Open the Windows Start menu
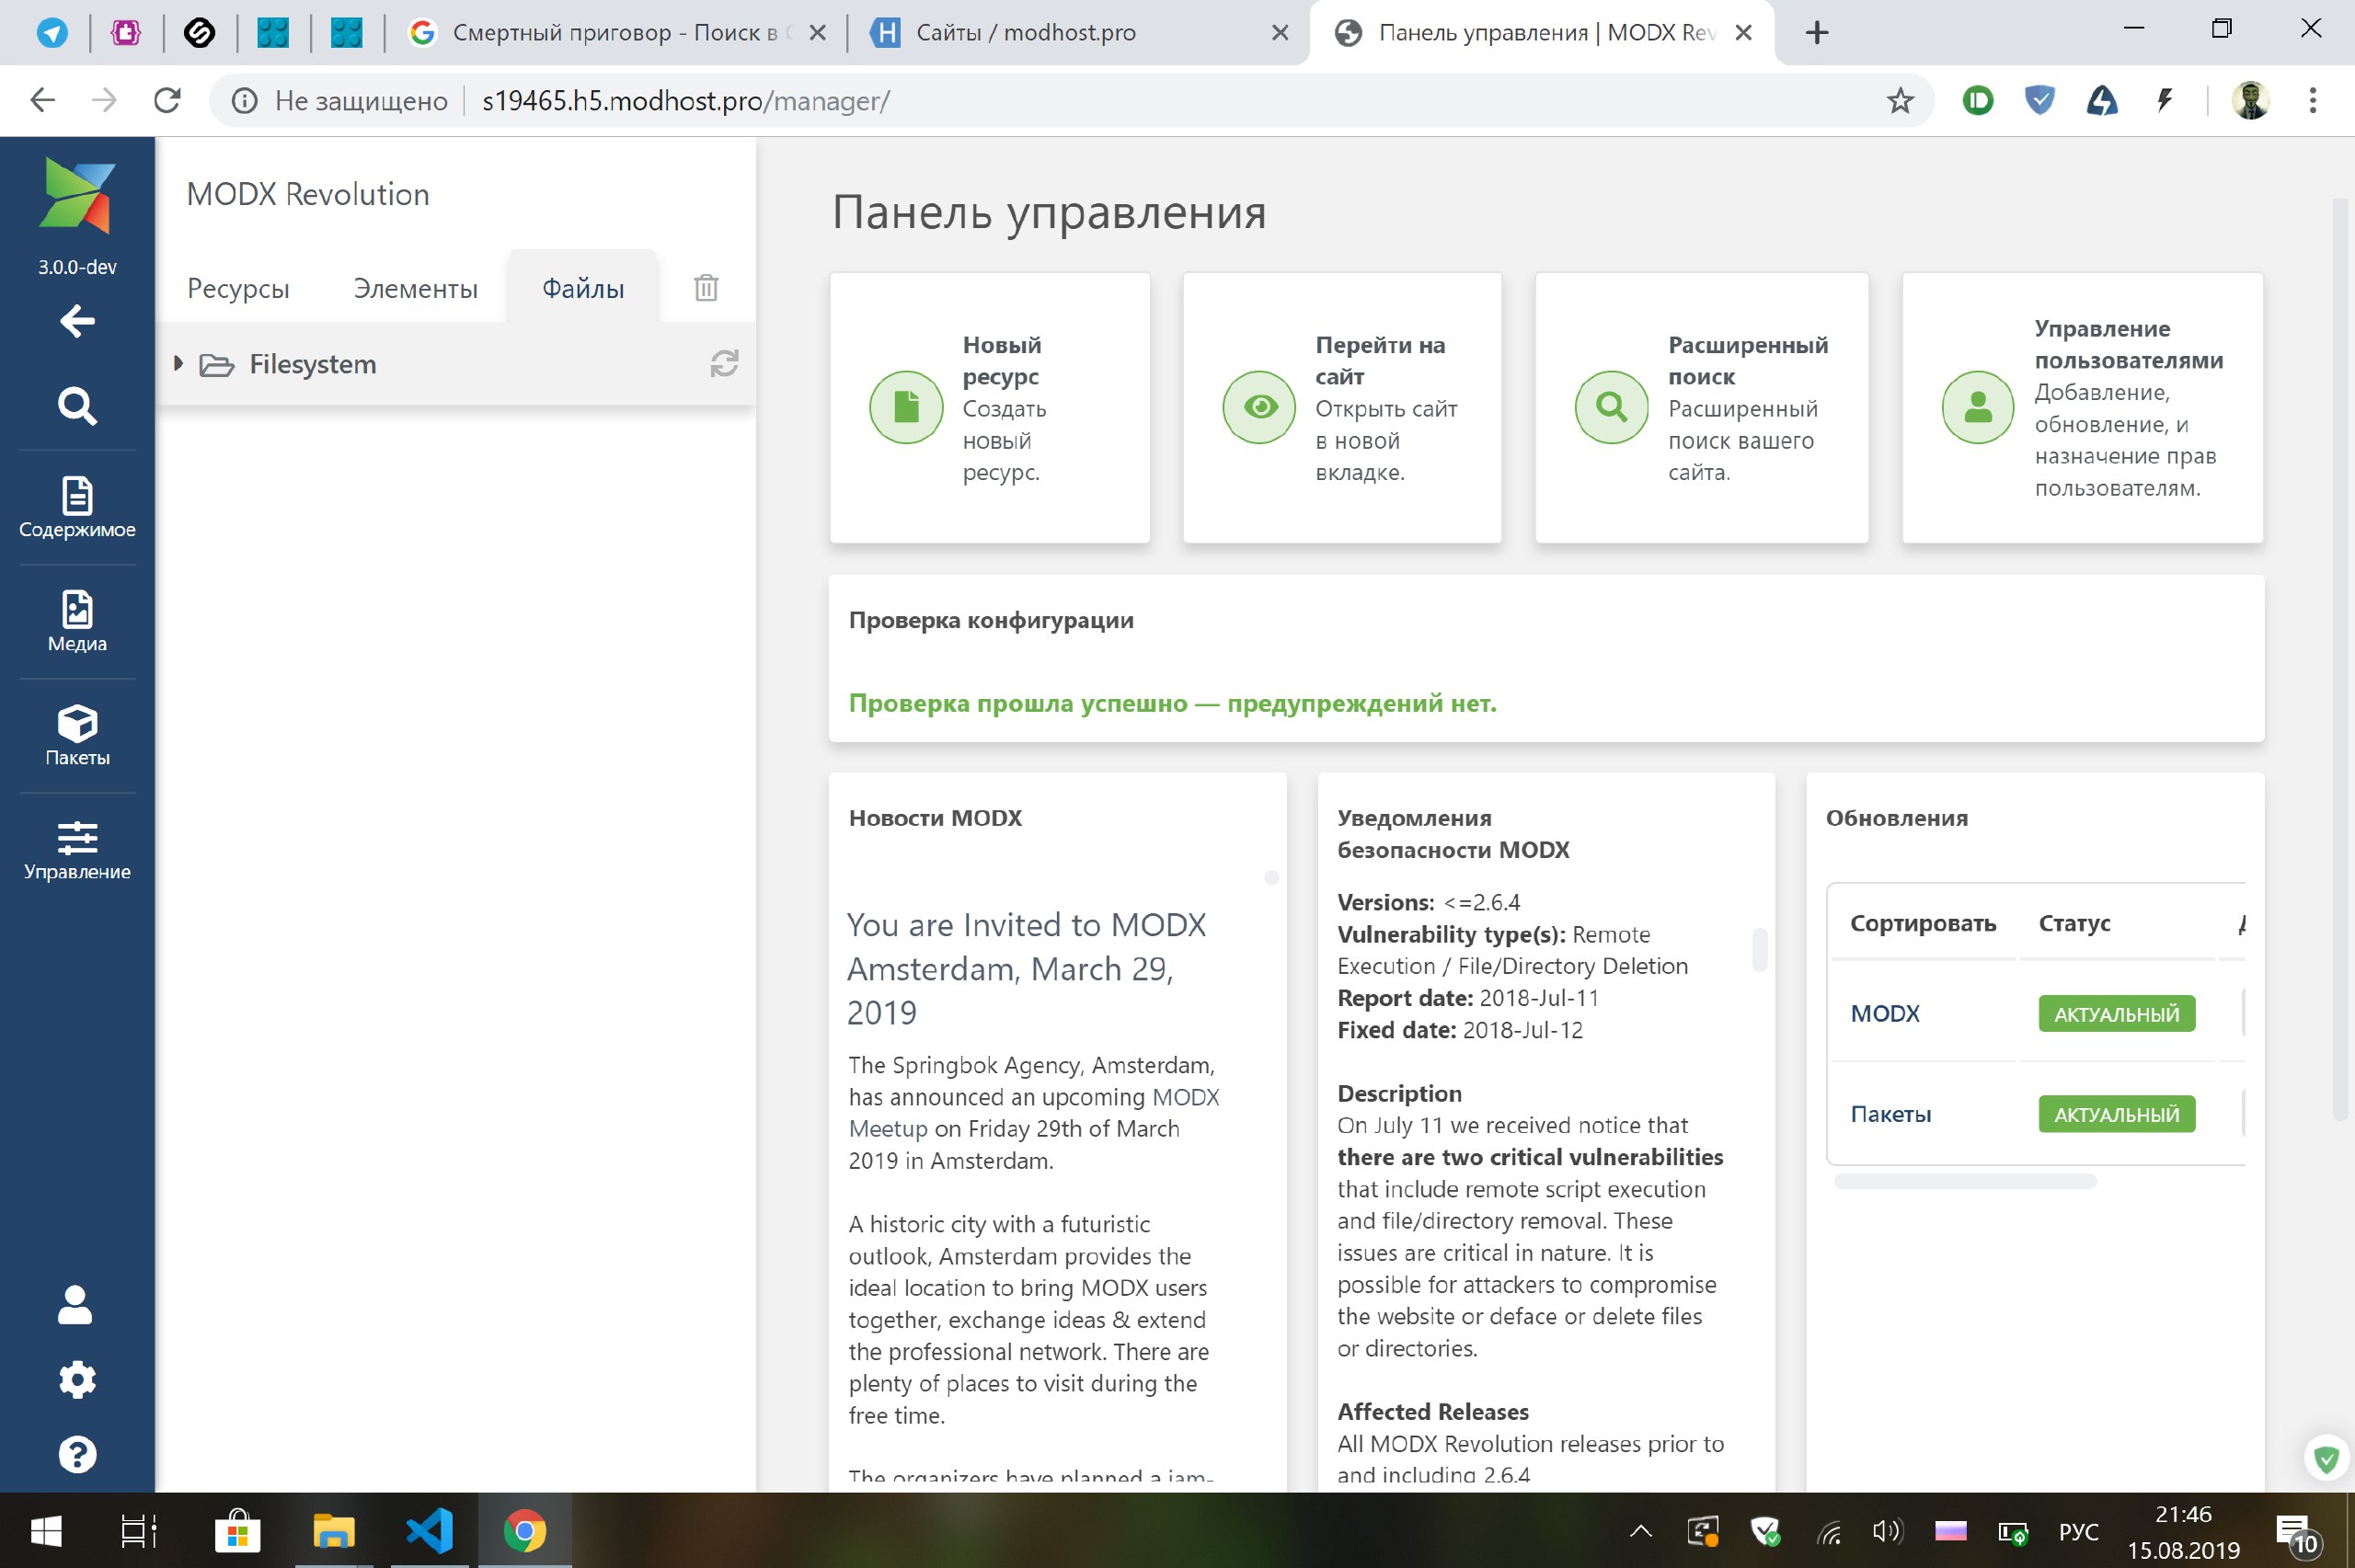2355x1568 pixels. [x=46, y=1531]
